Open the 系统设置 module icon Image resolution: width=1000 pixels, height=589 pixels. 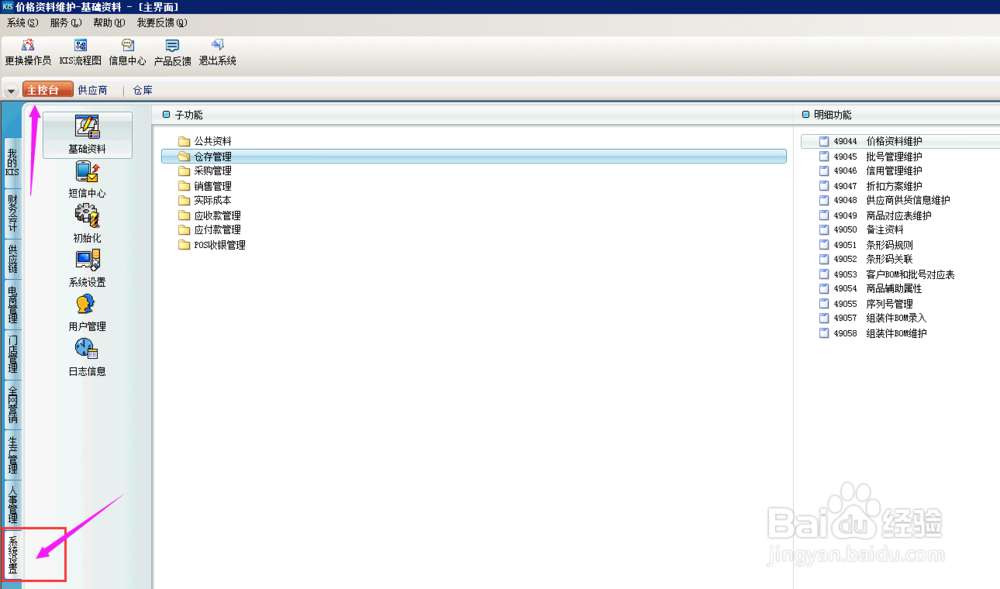87,260
